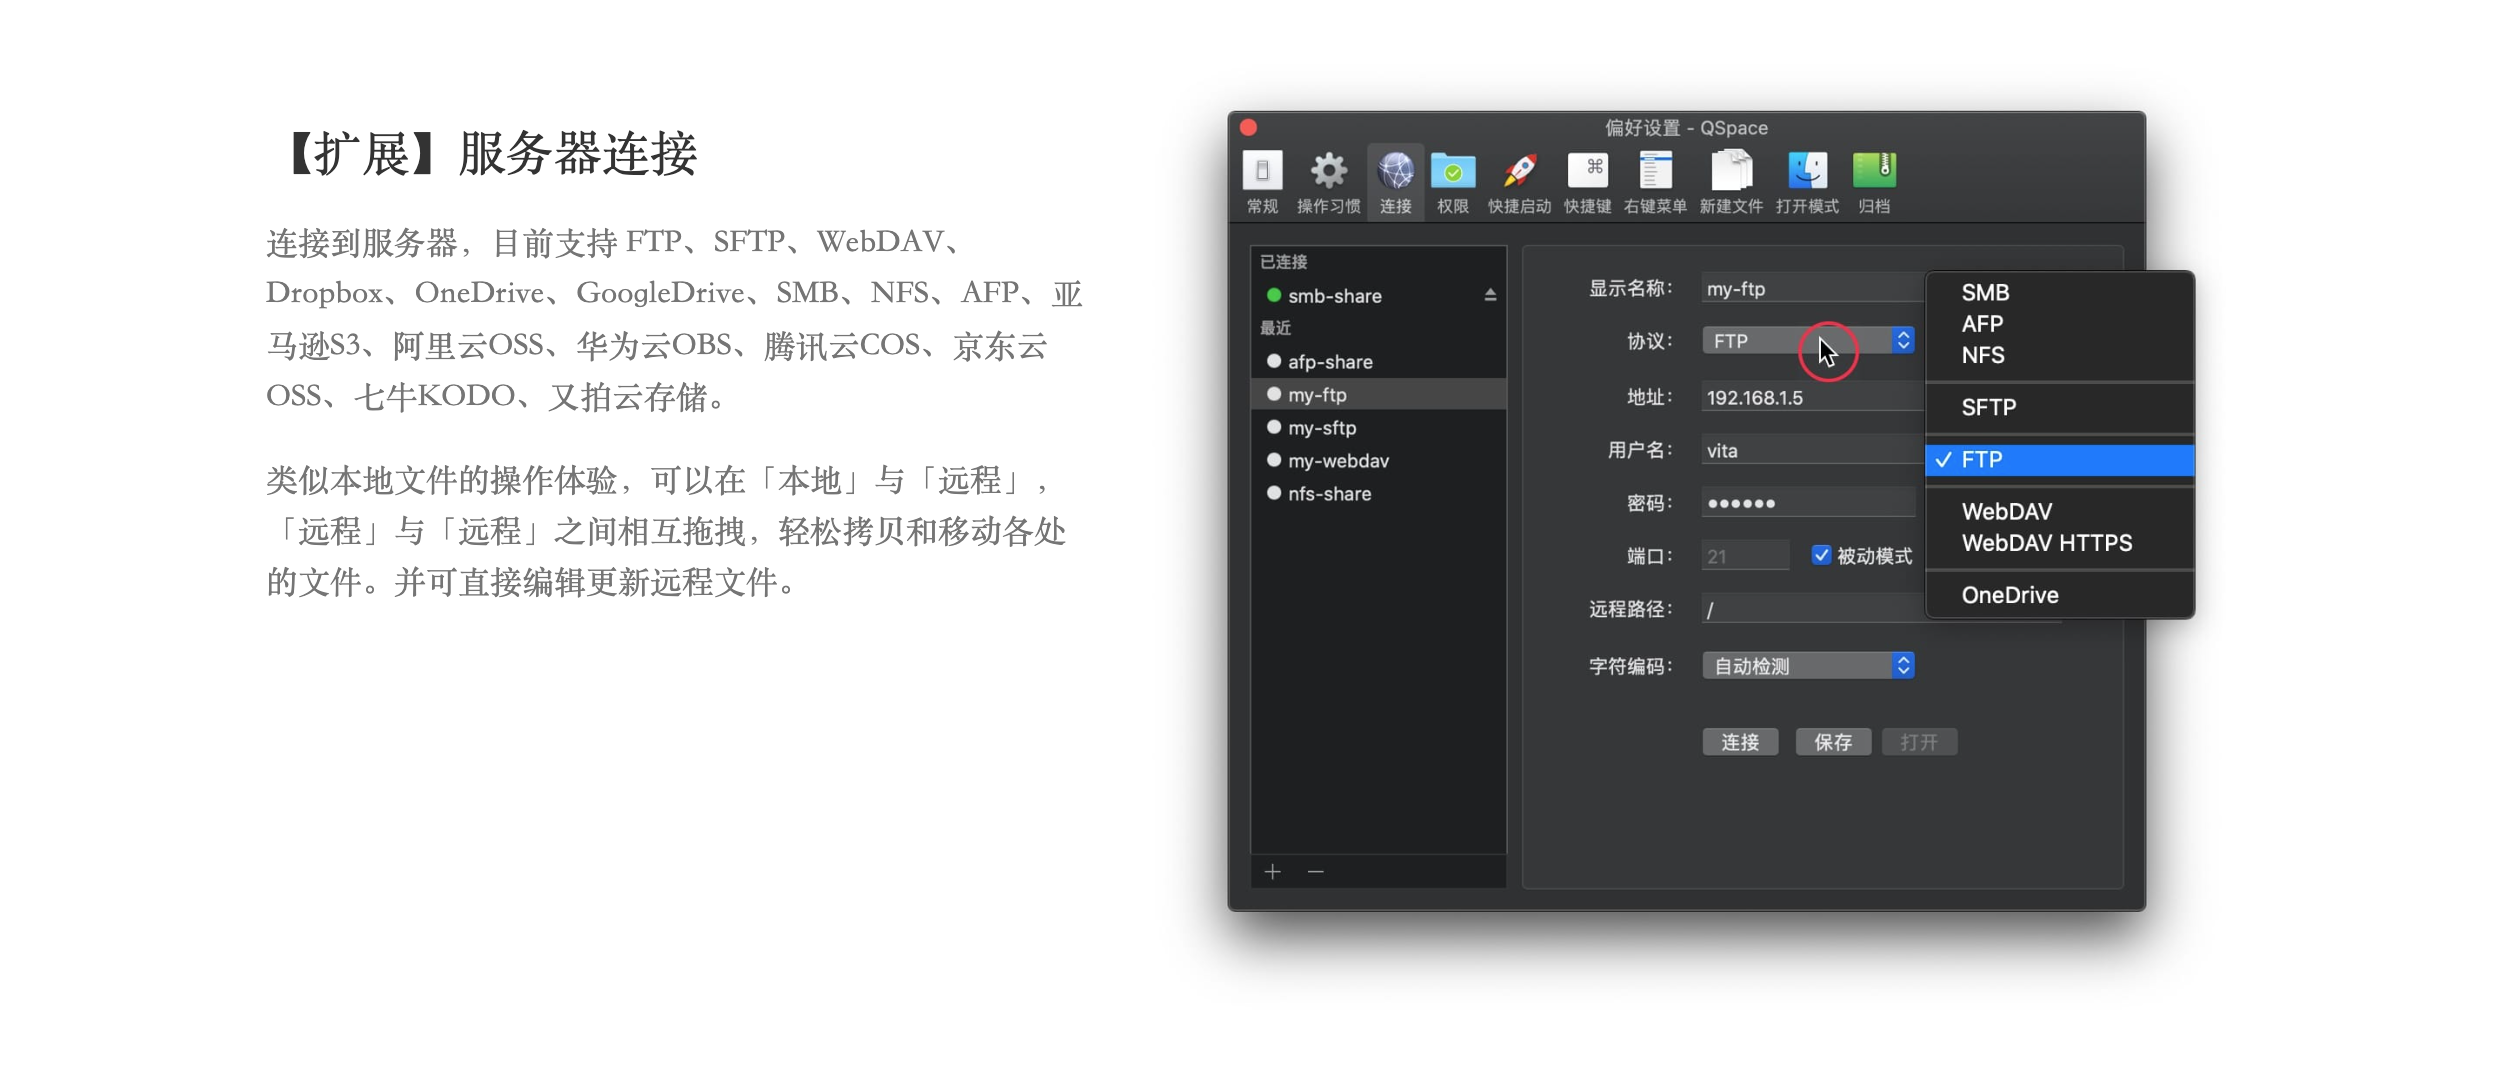This screenshot has width=2518, height=1072.
Task: Click the 快捷启动 rocket icon
Action: pyautogui.click(x=1519, y=172)
